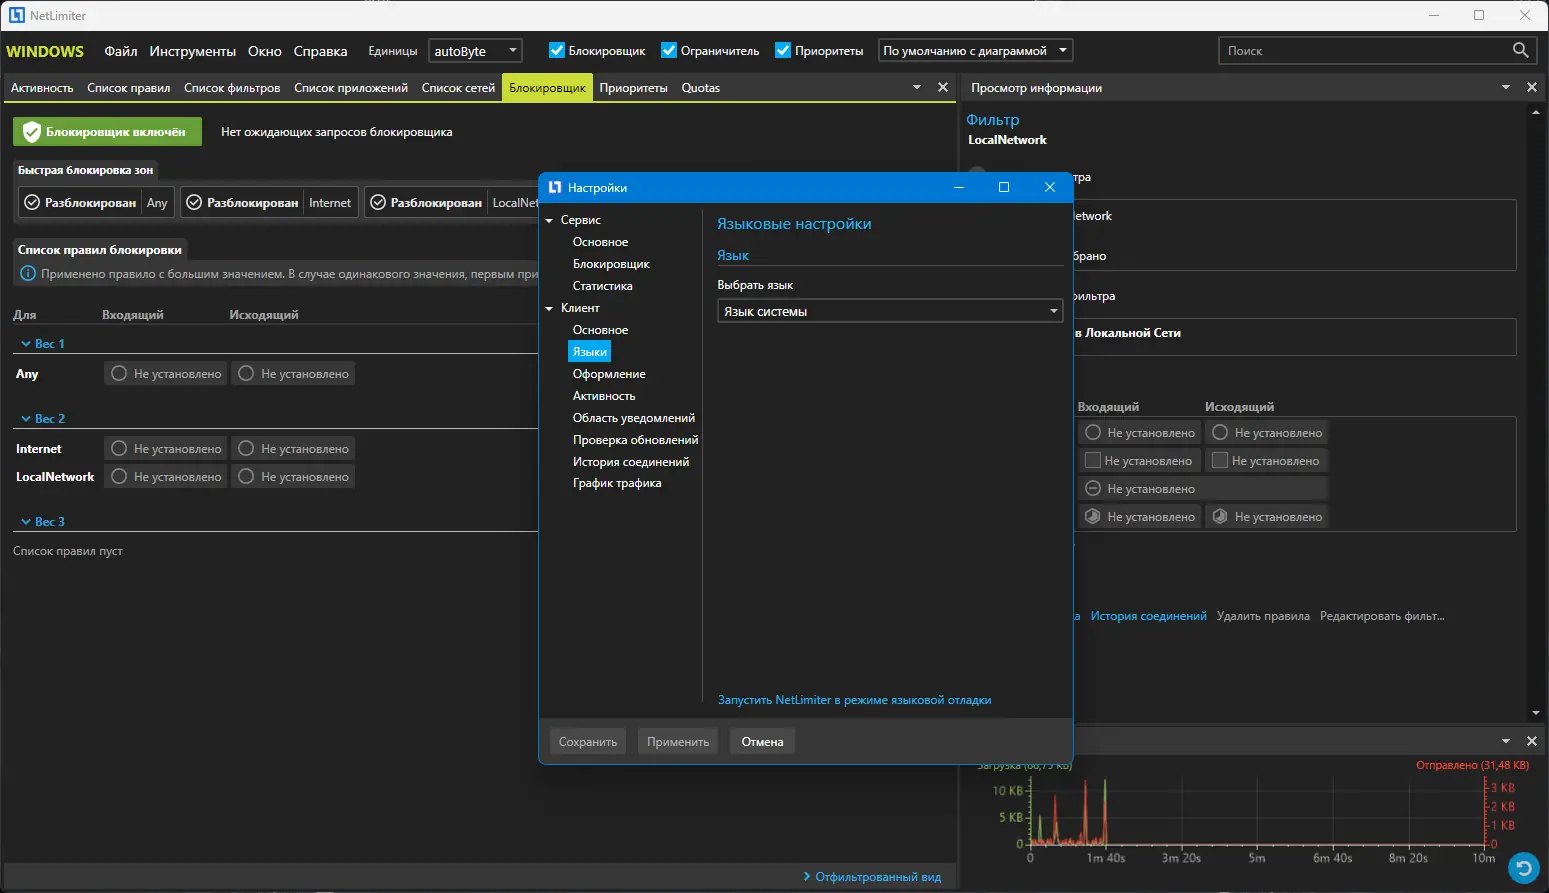Click the info icon beside rule notice
The image size is (1549, 893).
pos(28,274)
